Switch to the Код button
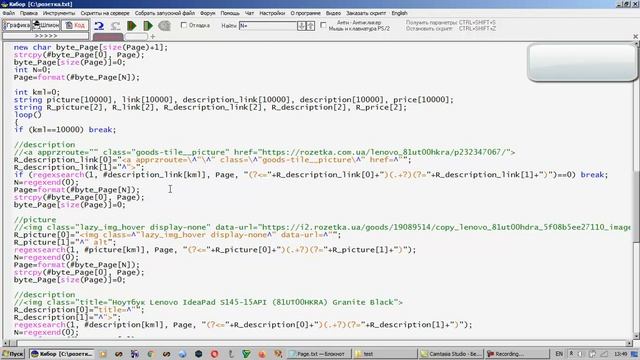 pos(75,25)
